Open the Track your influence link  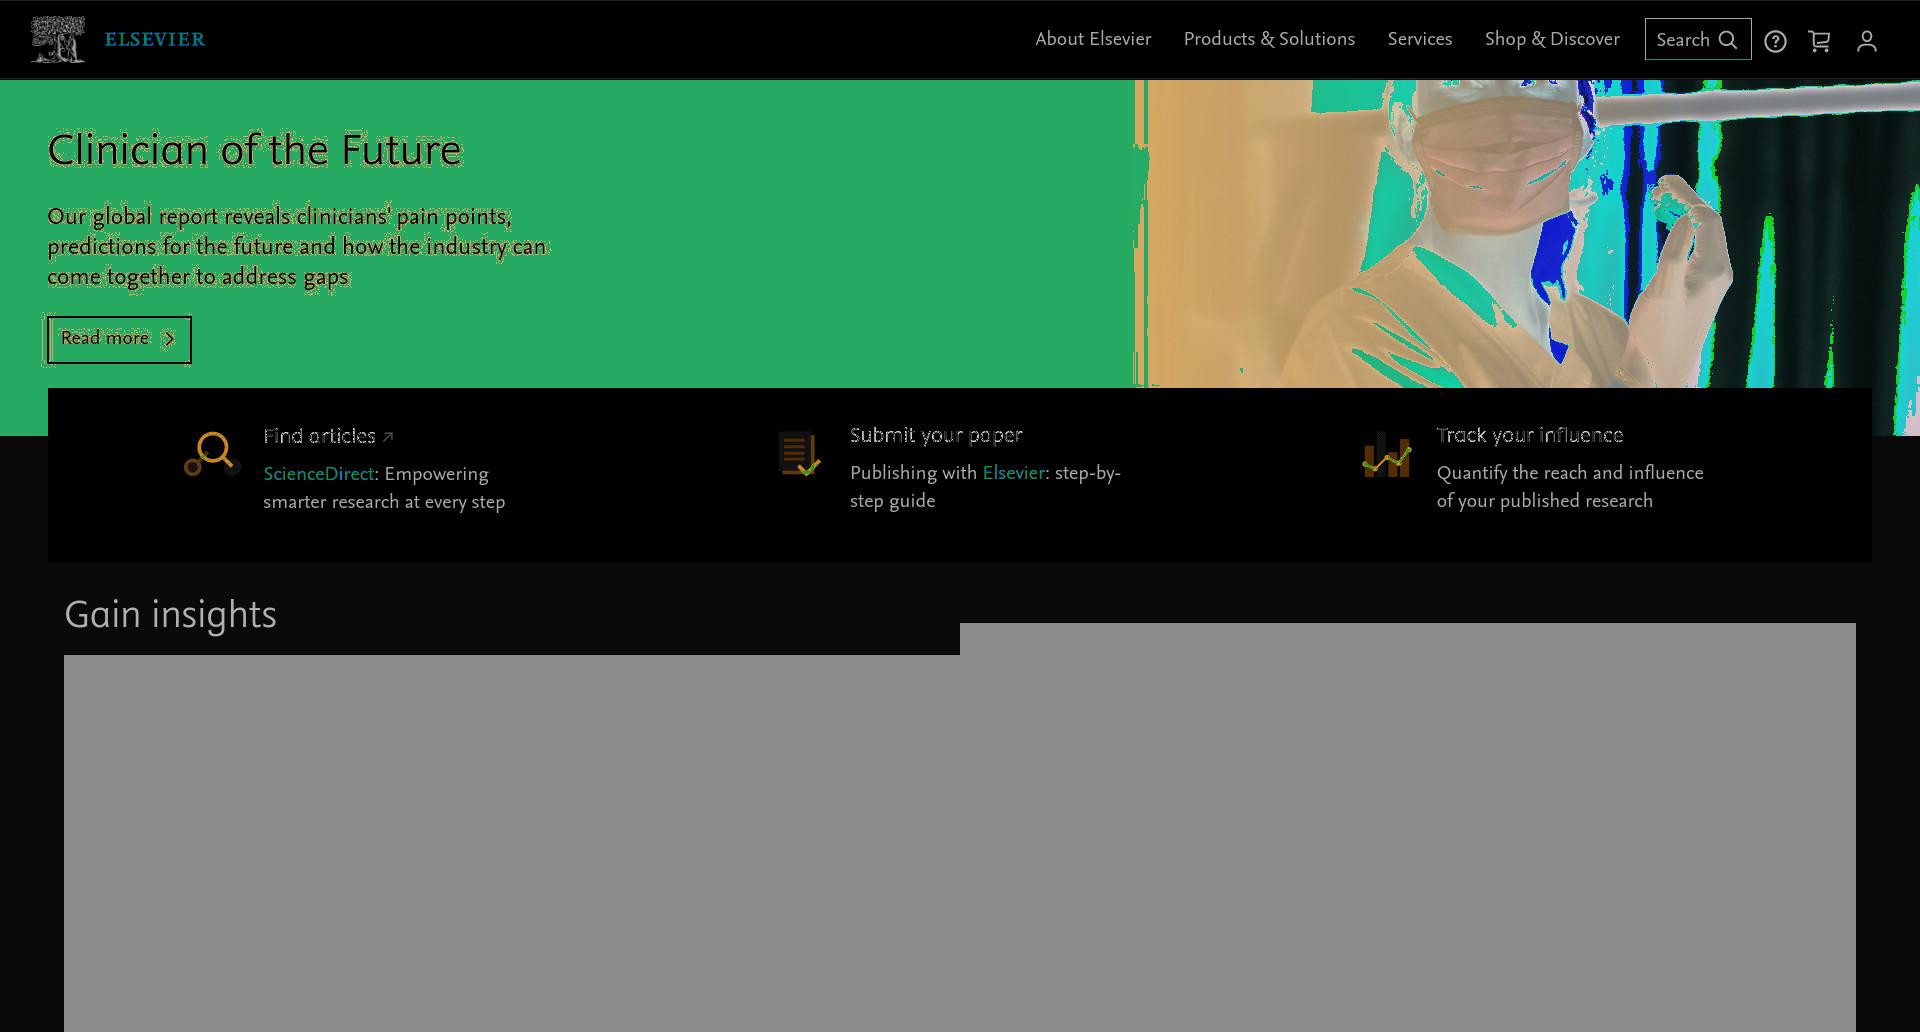[1530, 435]
